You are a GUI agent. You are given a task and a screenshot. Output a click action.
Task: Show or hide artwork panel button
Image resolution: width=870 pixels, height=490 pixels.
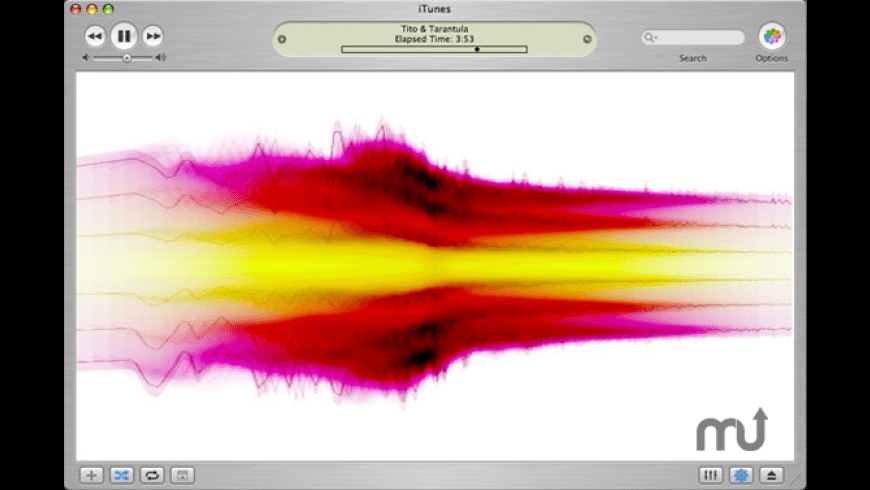click(183, 476)
